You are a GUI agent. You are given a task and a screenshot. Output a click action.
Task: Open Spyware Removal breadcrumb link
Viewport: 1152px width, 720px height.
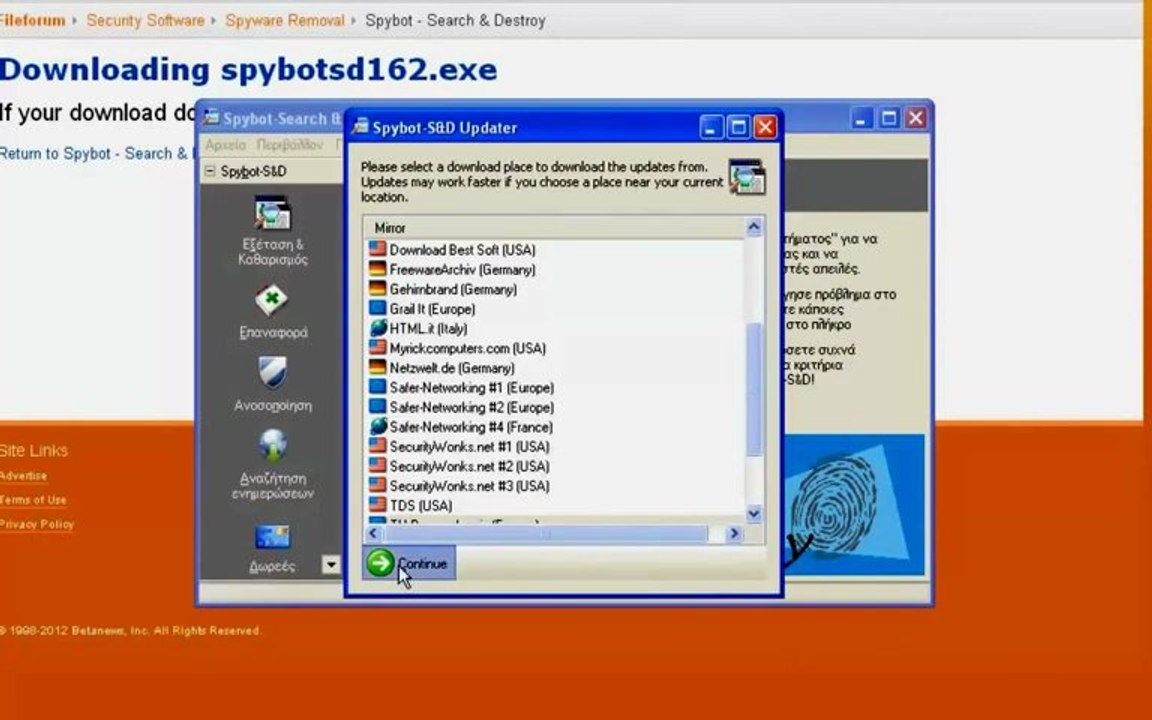coord(284,20)
